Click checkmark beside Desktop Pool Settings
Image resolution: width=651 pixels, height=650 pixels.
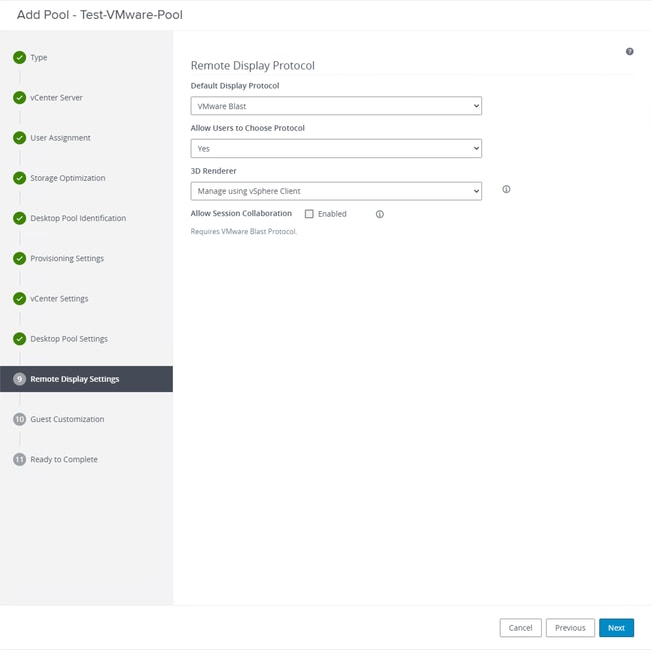pyautogui.click(x=20, y=339)
